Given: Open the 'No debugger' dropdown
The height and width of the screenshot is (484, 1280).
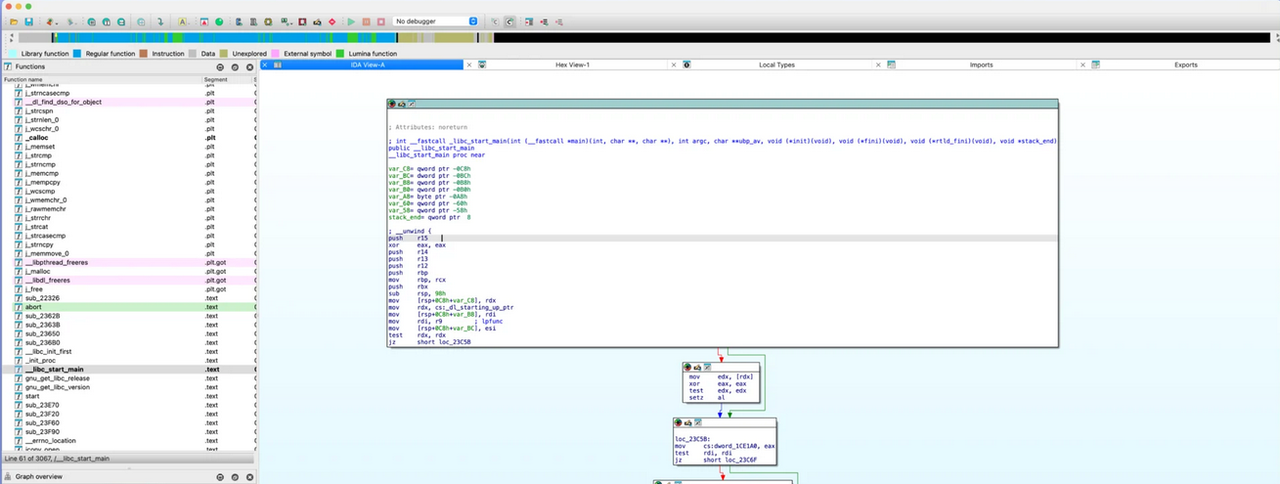Looking at the screenshot, I should 436,21.
